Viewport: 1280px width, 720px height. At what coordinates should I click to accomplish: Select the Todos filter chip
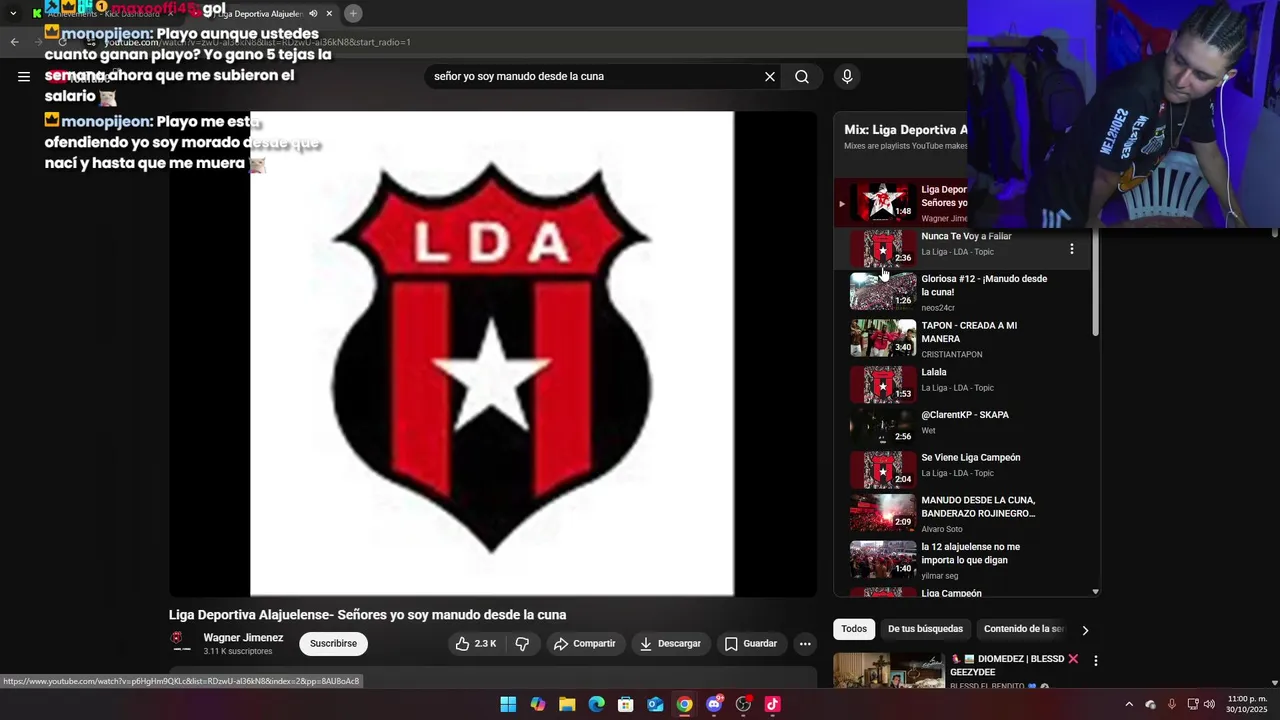pos(854,629)
